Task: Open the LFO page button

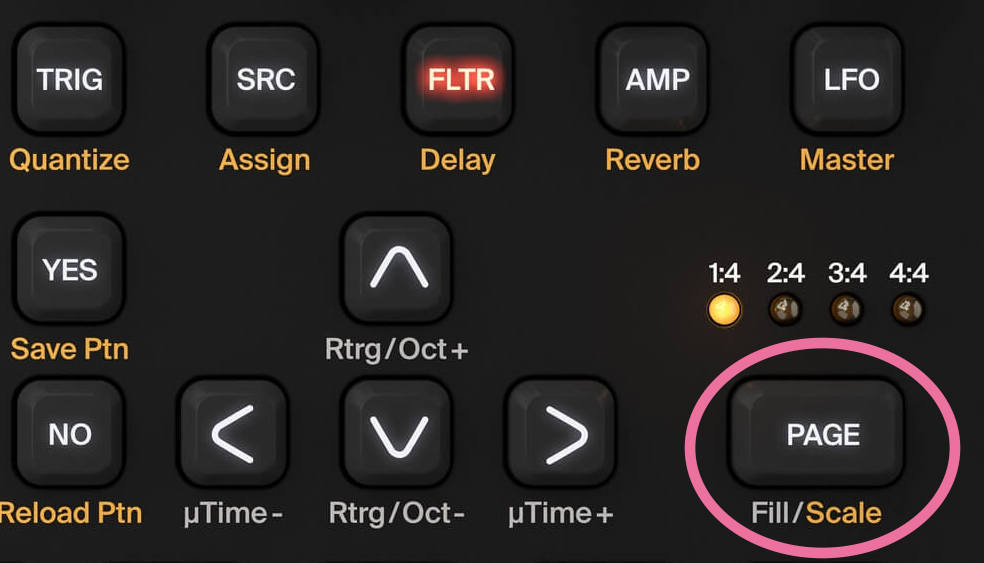Action: coord(850,79)
